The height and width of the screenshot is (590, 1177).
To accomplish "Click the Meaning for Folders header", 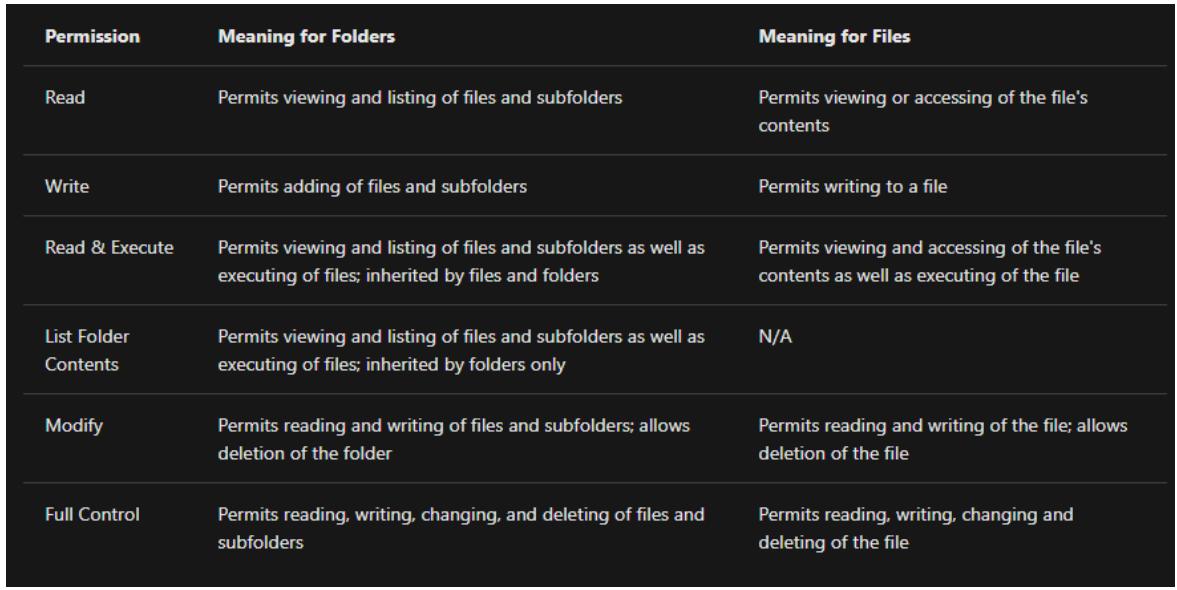I will tap(306, 37).
